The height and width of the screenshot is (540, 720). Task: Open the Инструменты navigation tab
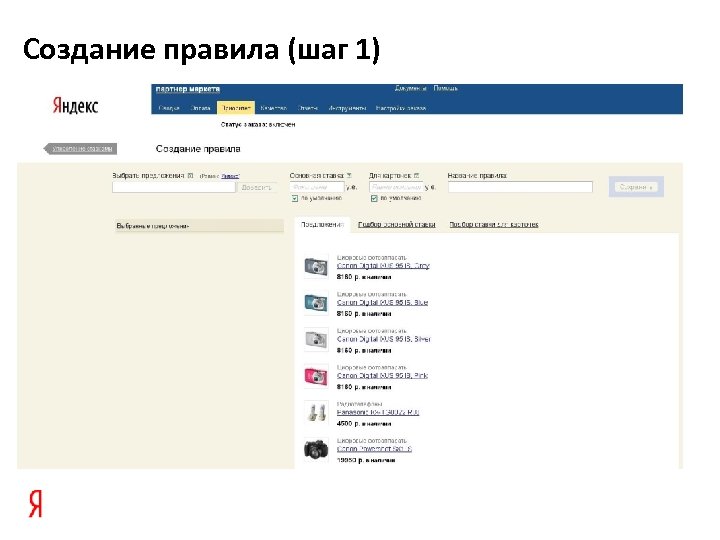(x=347, y=108)
